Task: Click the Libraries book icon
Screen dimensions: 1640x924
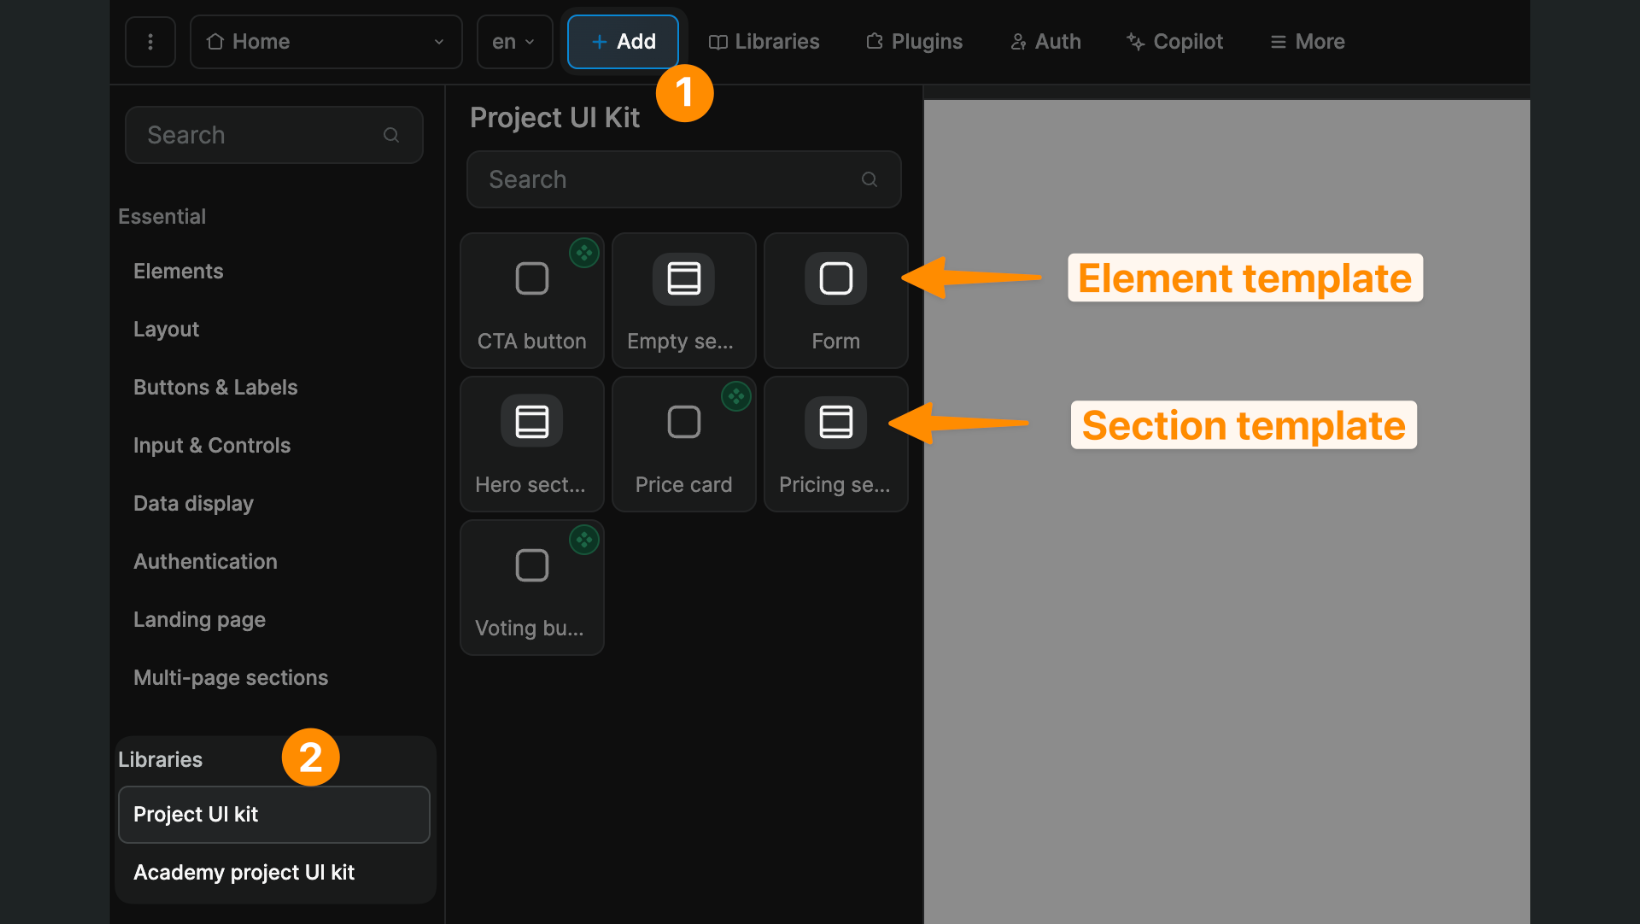Action: (718, 41)
